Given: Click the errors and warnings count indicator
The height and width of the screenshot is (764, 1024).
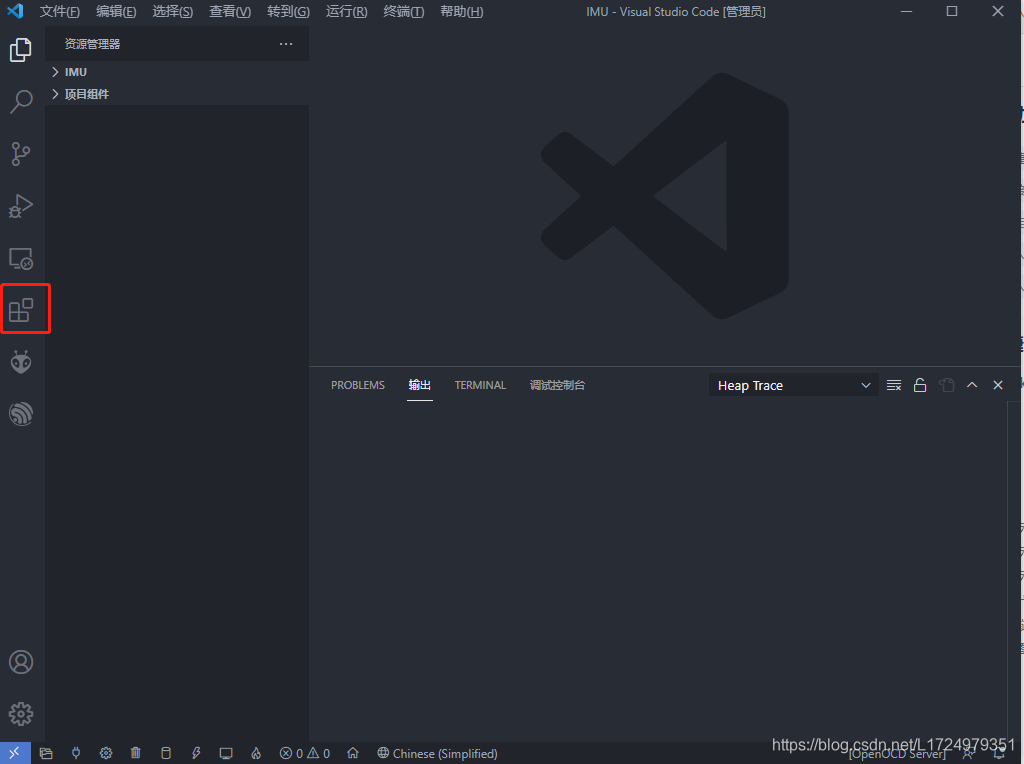Looking at the screenshot, I should pyautogui.click(x=305, y=753).
